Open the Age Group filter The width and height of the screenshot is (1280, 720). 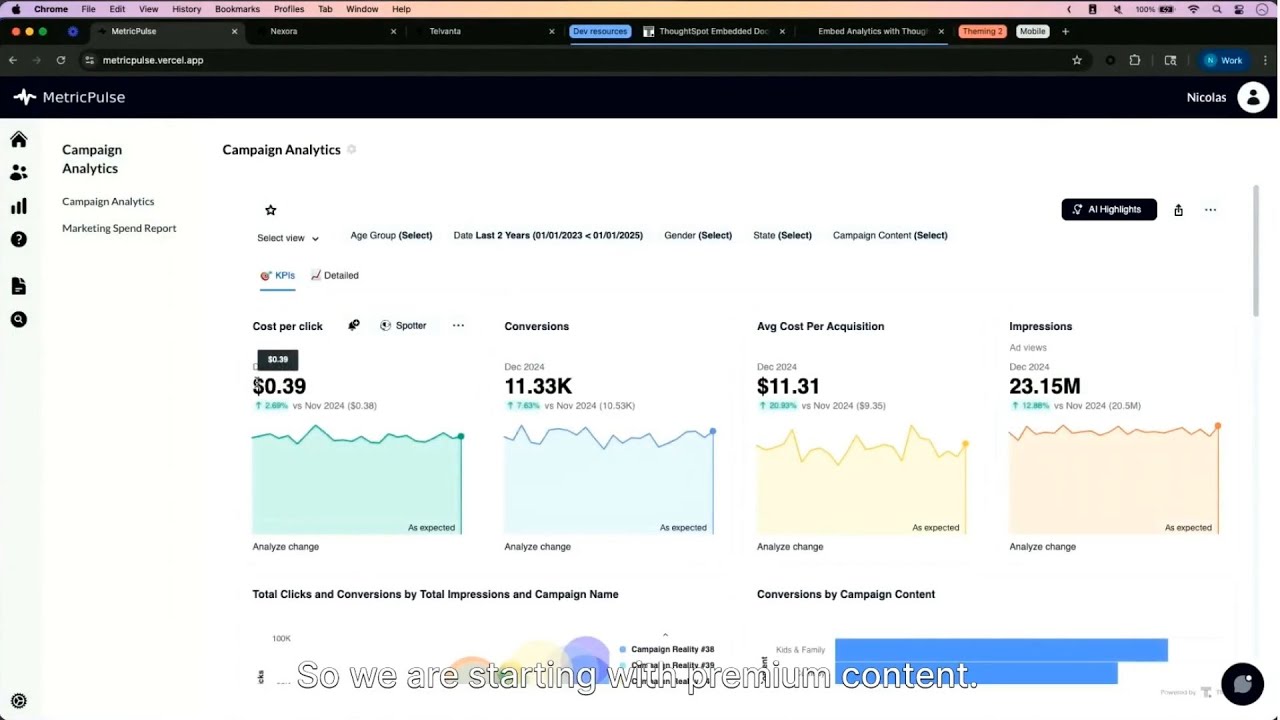click(391, 235)
